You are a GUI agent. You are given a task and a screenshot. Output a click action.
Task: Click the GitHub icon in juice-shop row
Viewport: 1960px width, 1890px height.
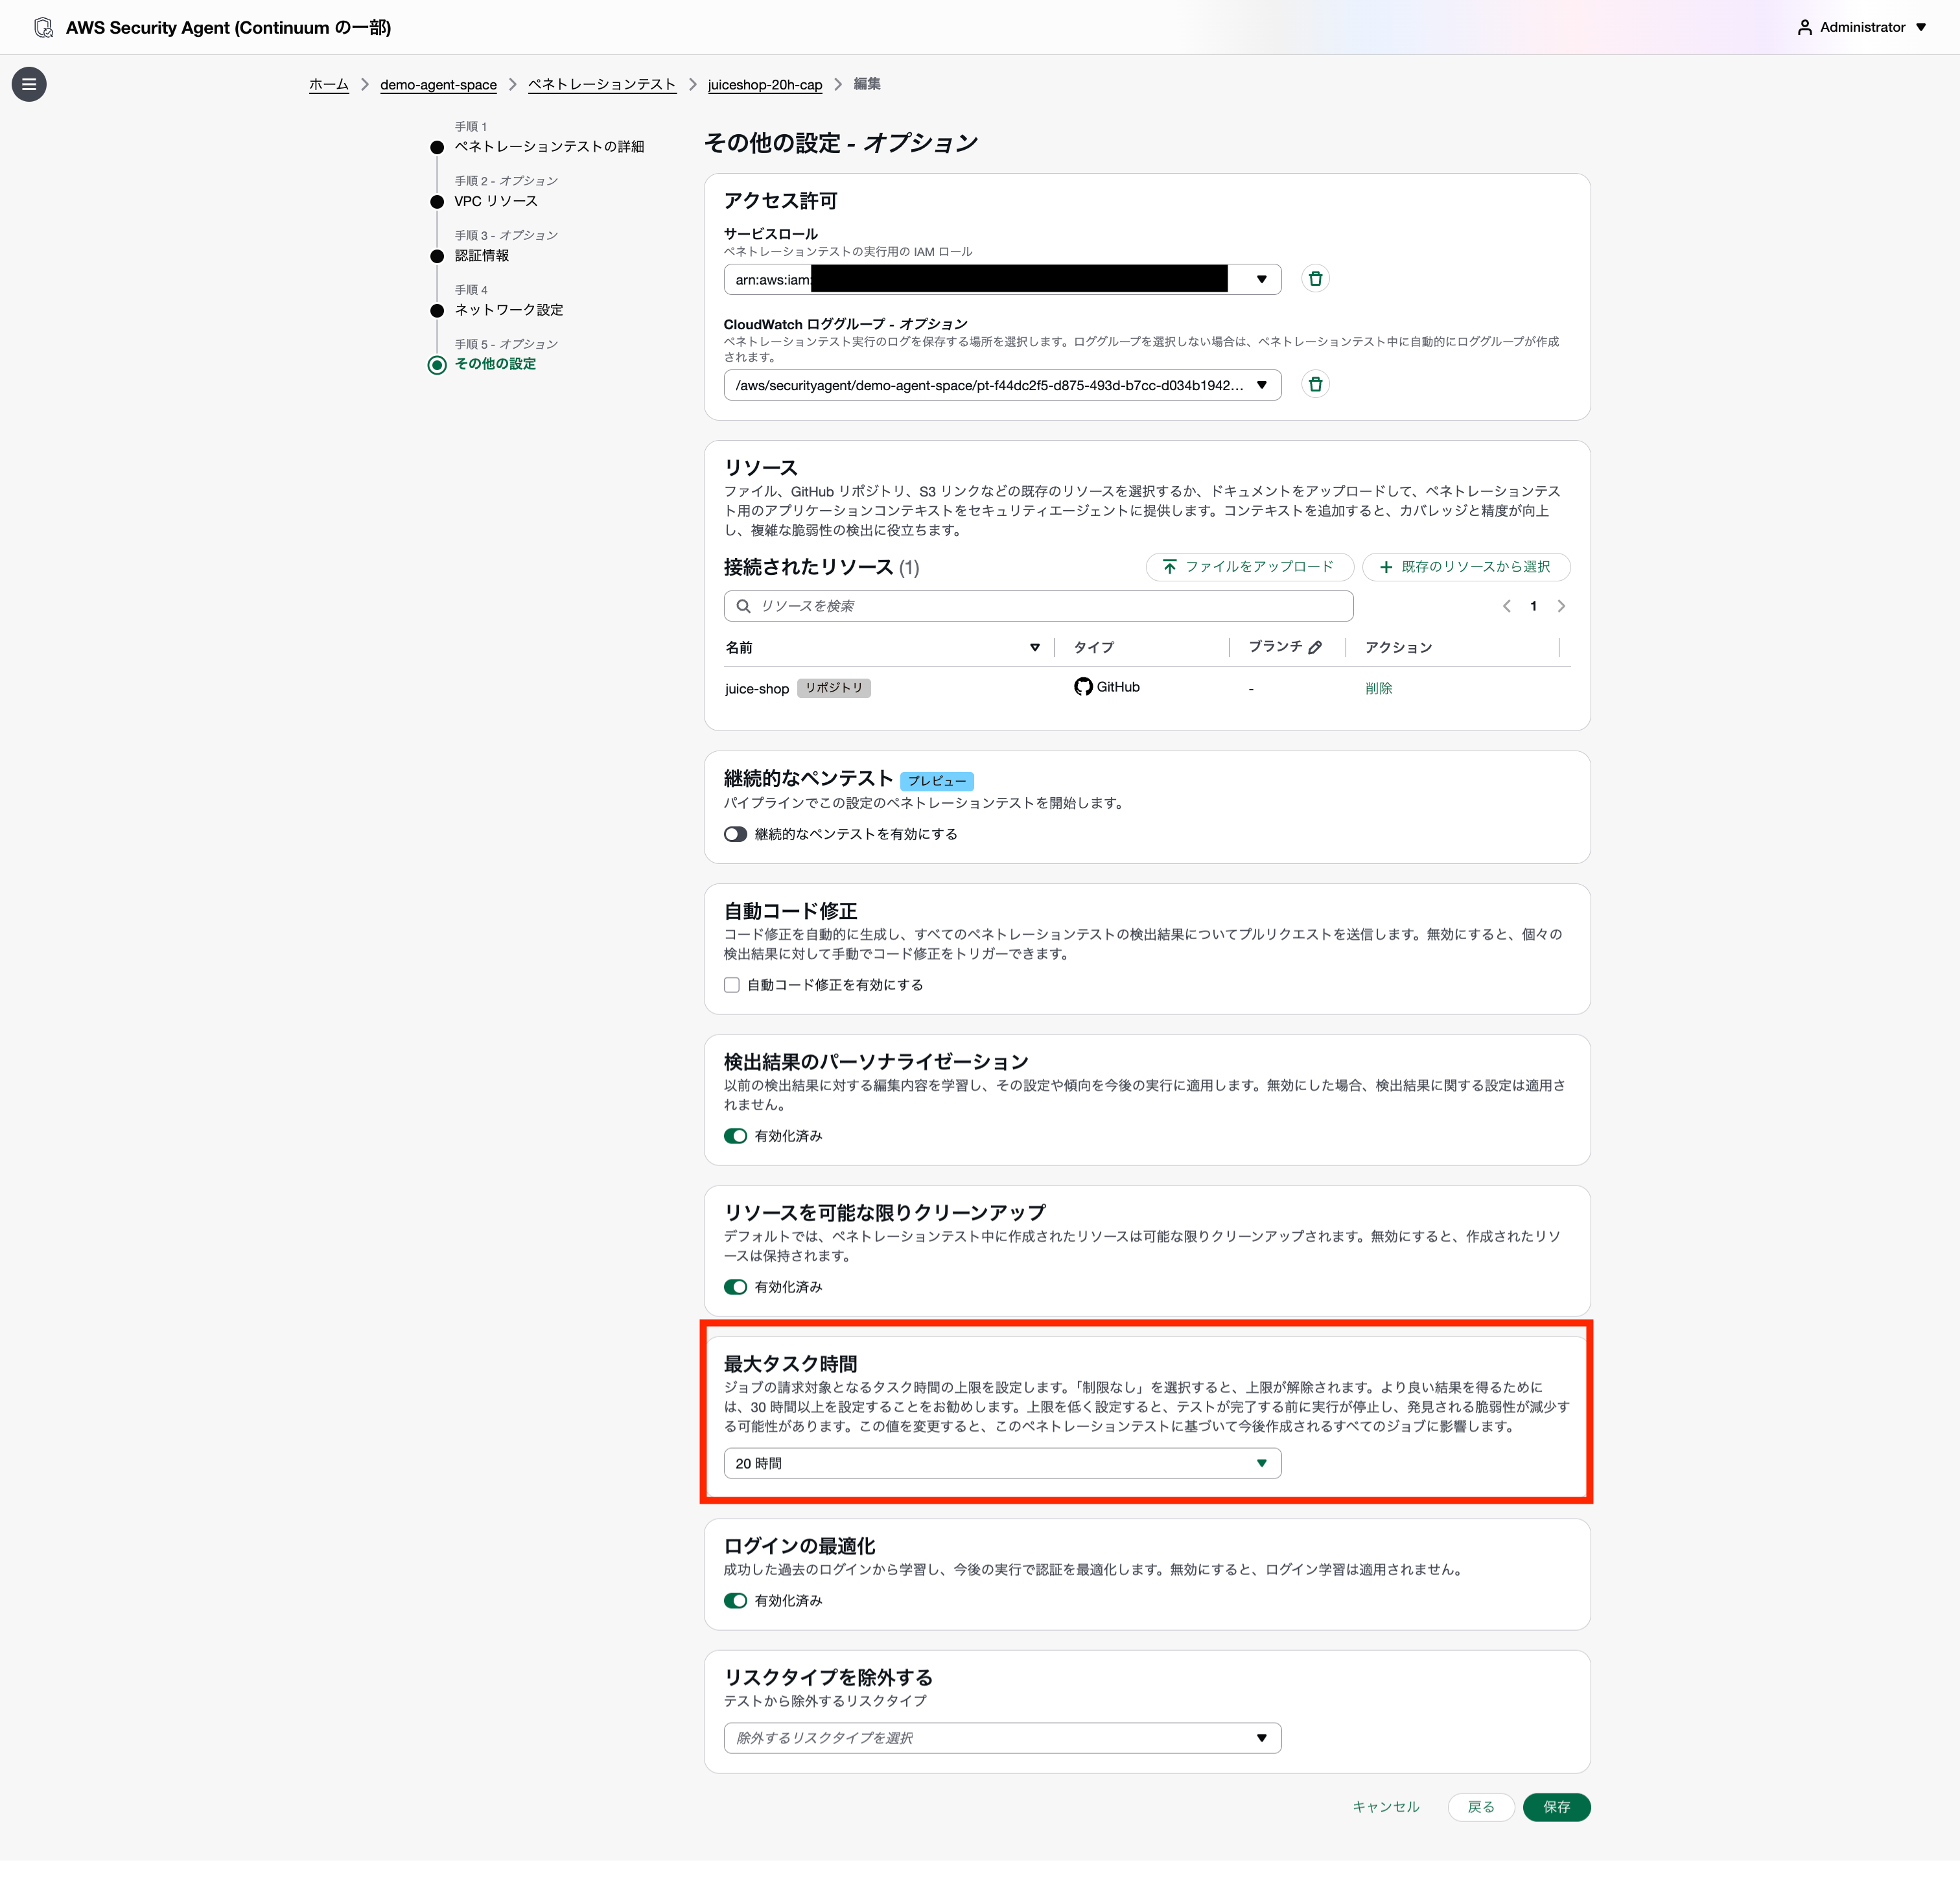tap(1083, 687)
